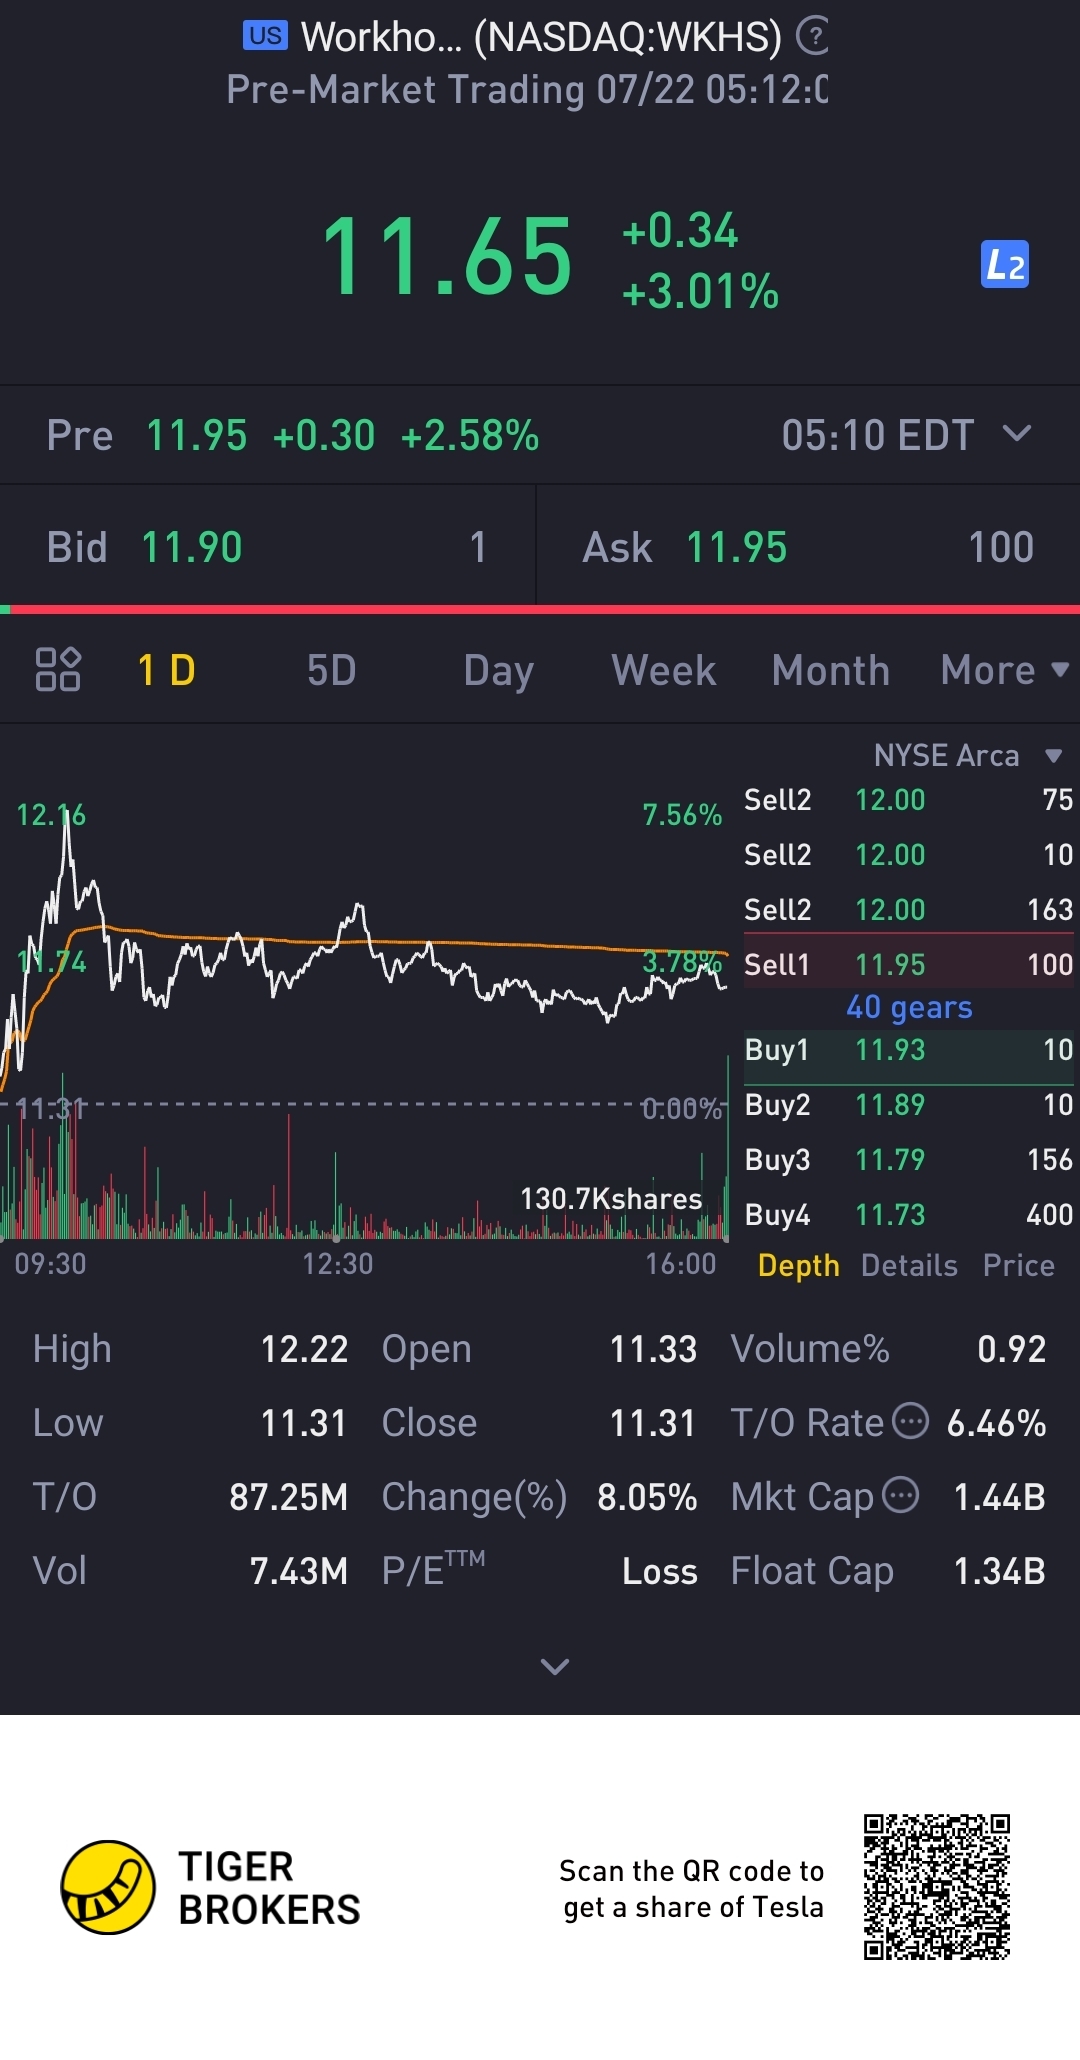Expand the pre-market 05:10 EDT dropdown
This screenshot has height=2060, width=1080.
tap(1017, 433)
